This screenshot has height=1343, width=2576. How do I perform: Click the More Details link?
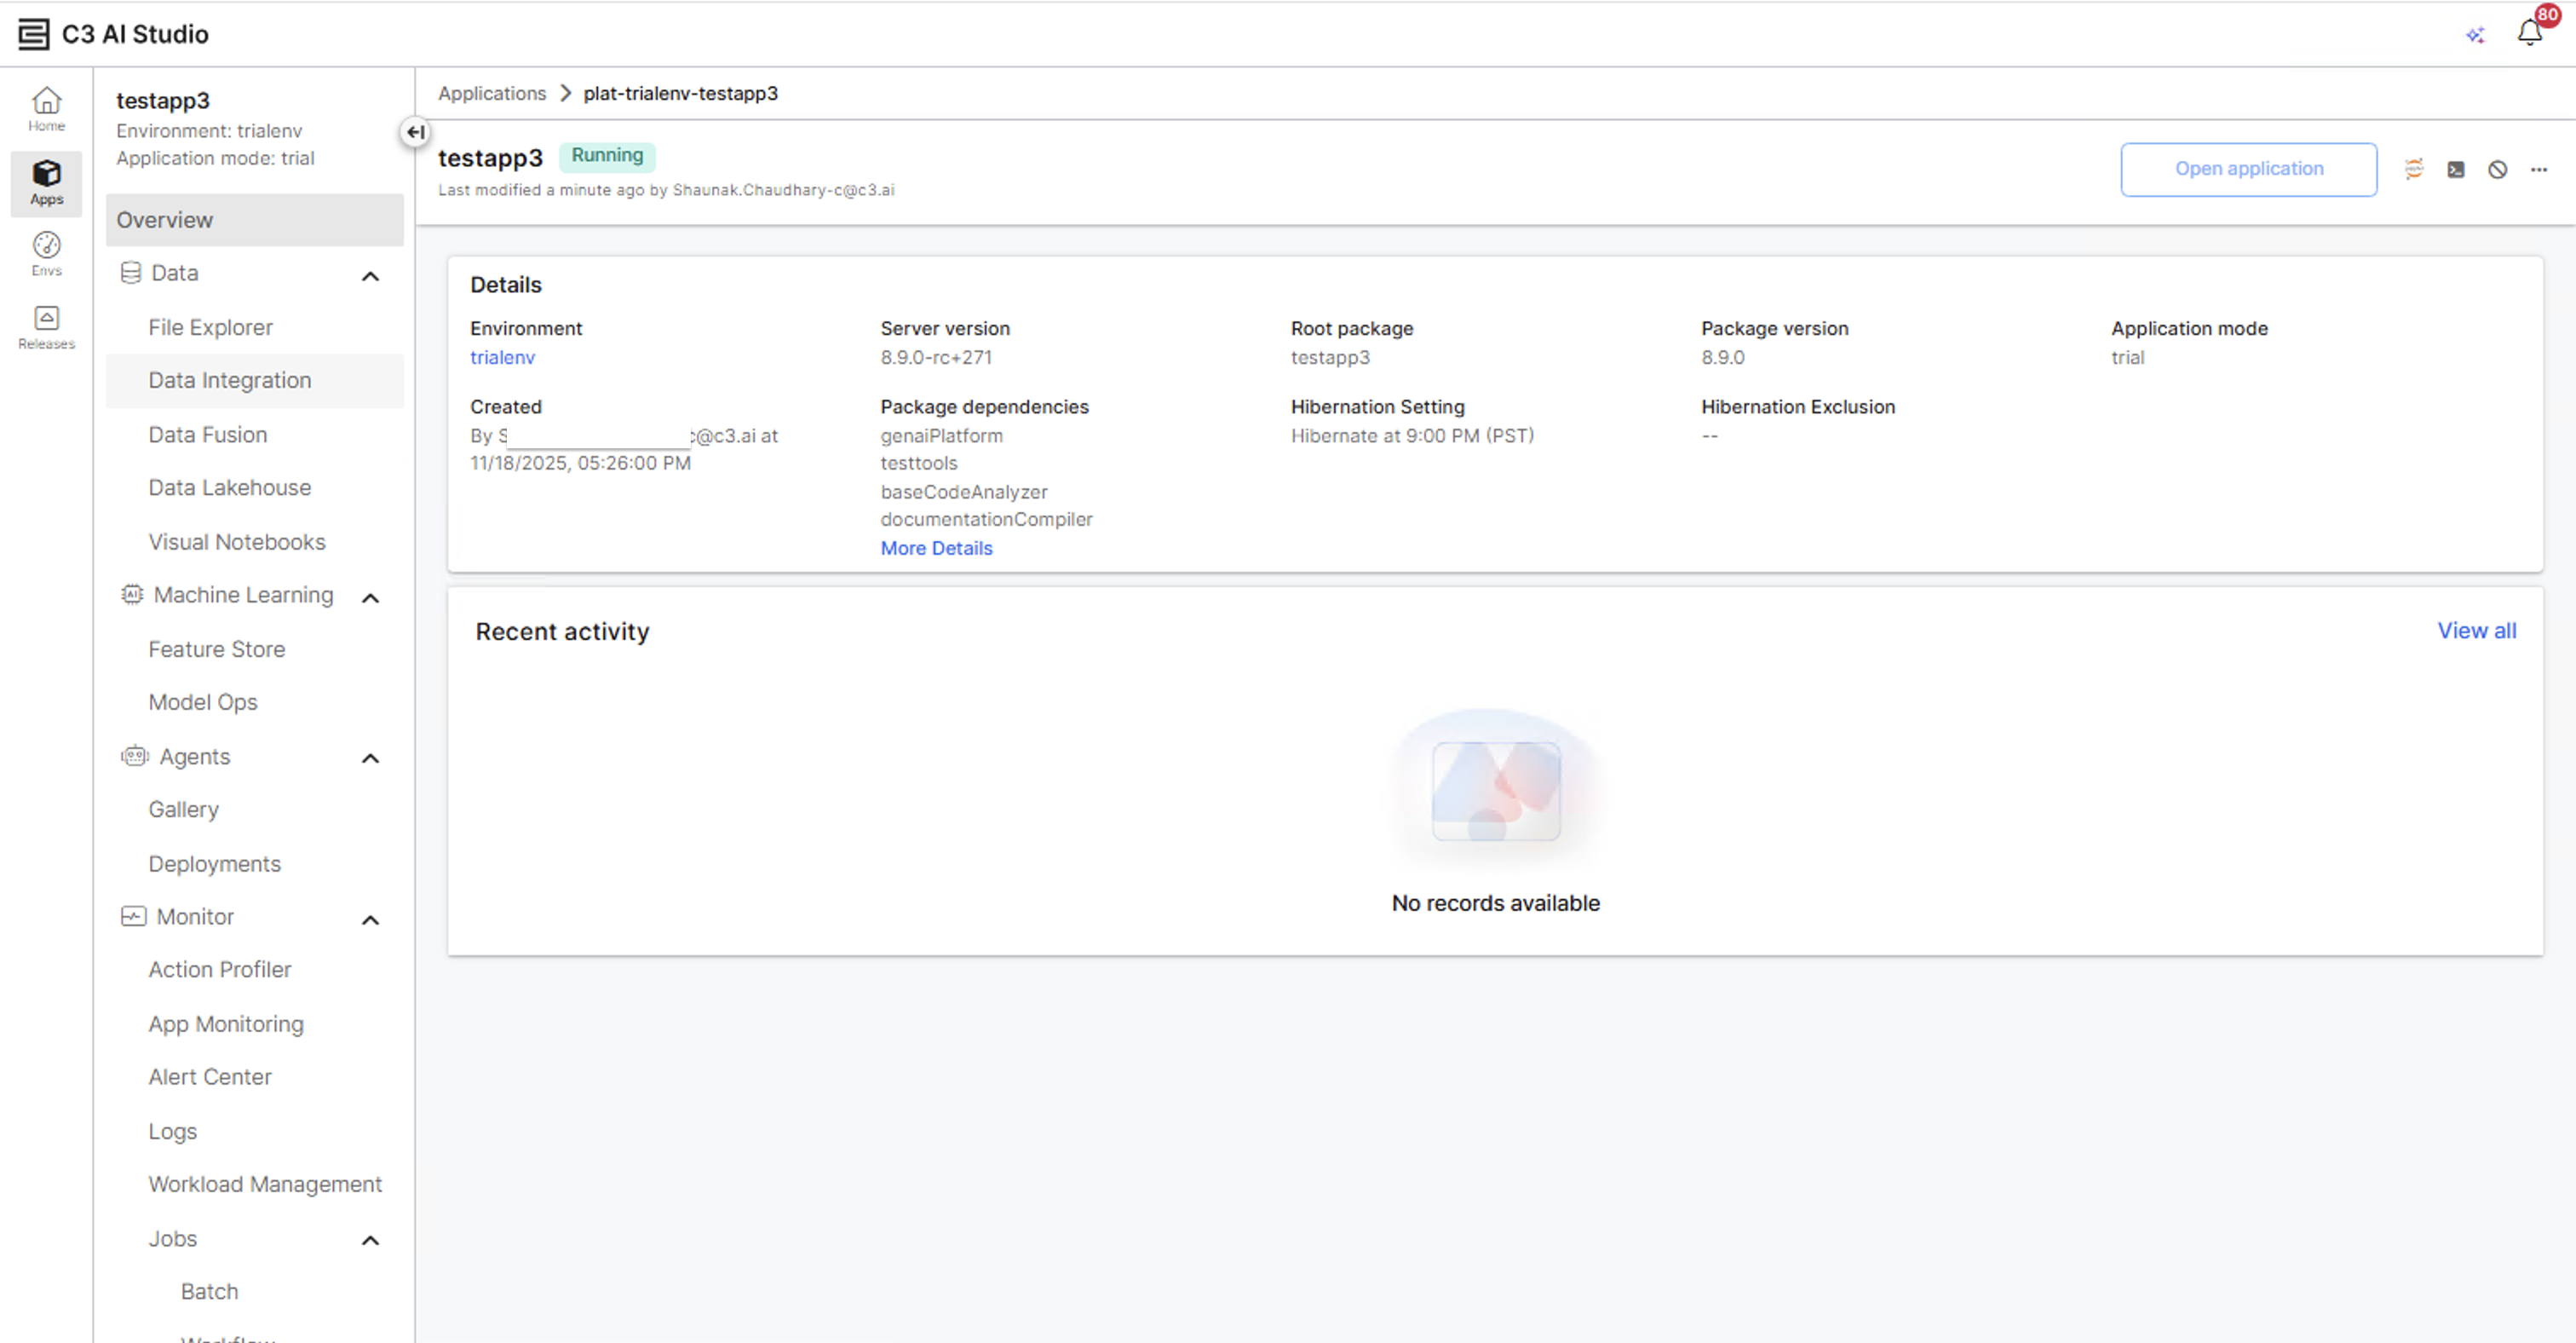936,548
